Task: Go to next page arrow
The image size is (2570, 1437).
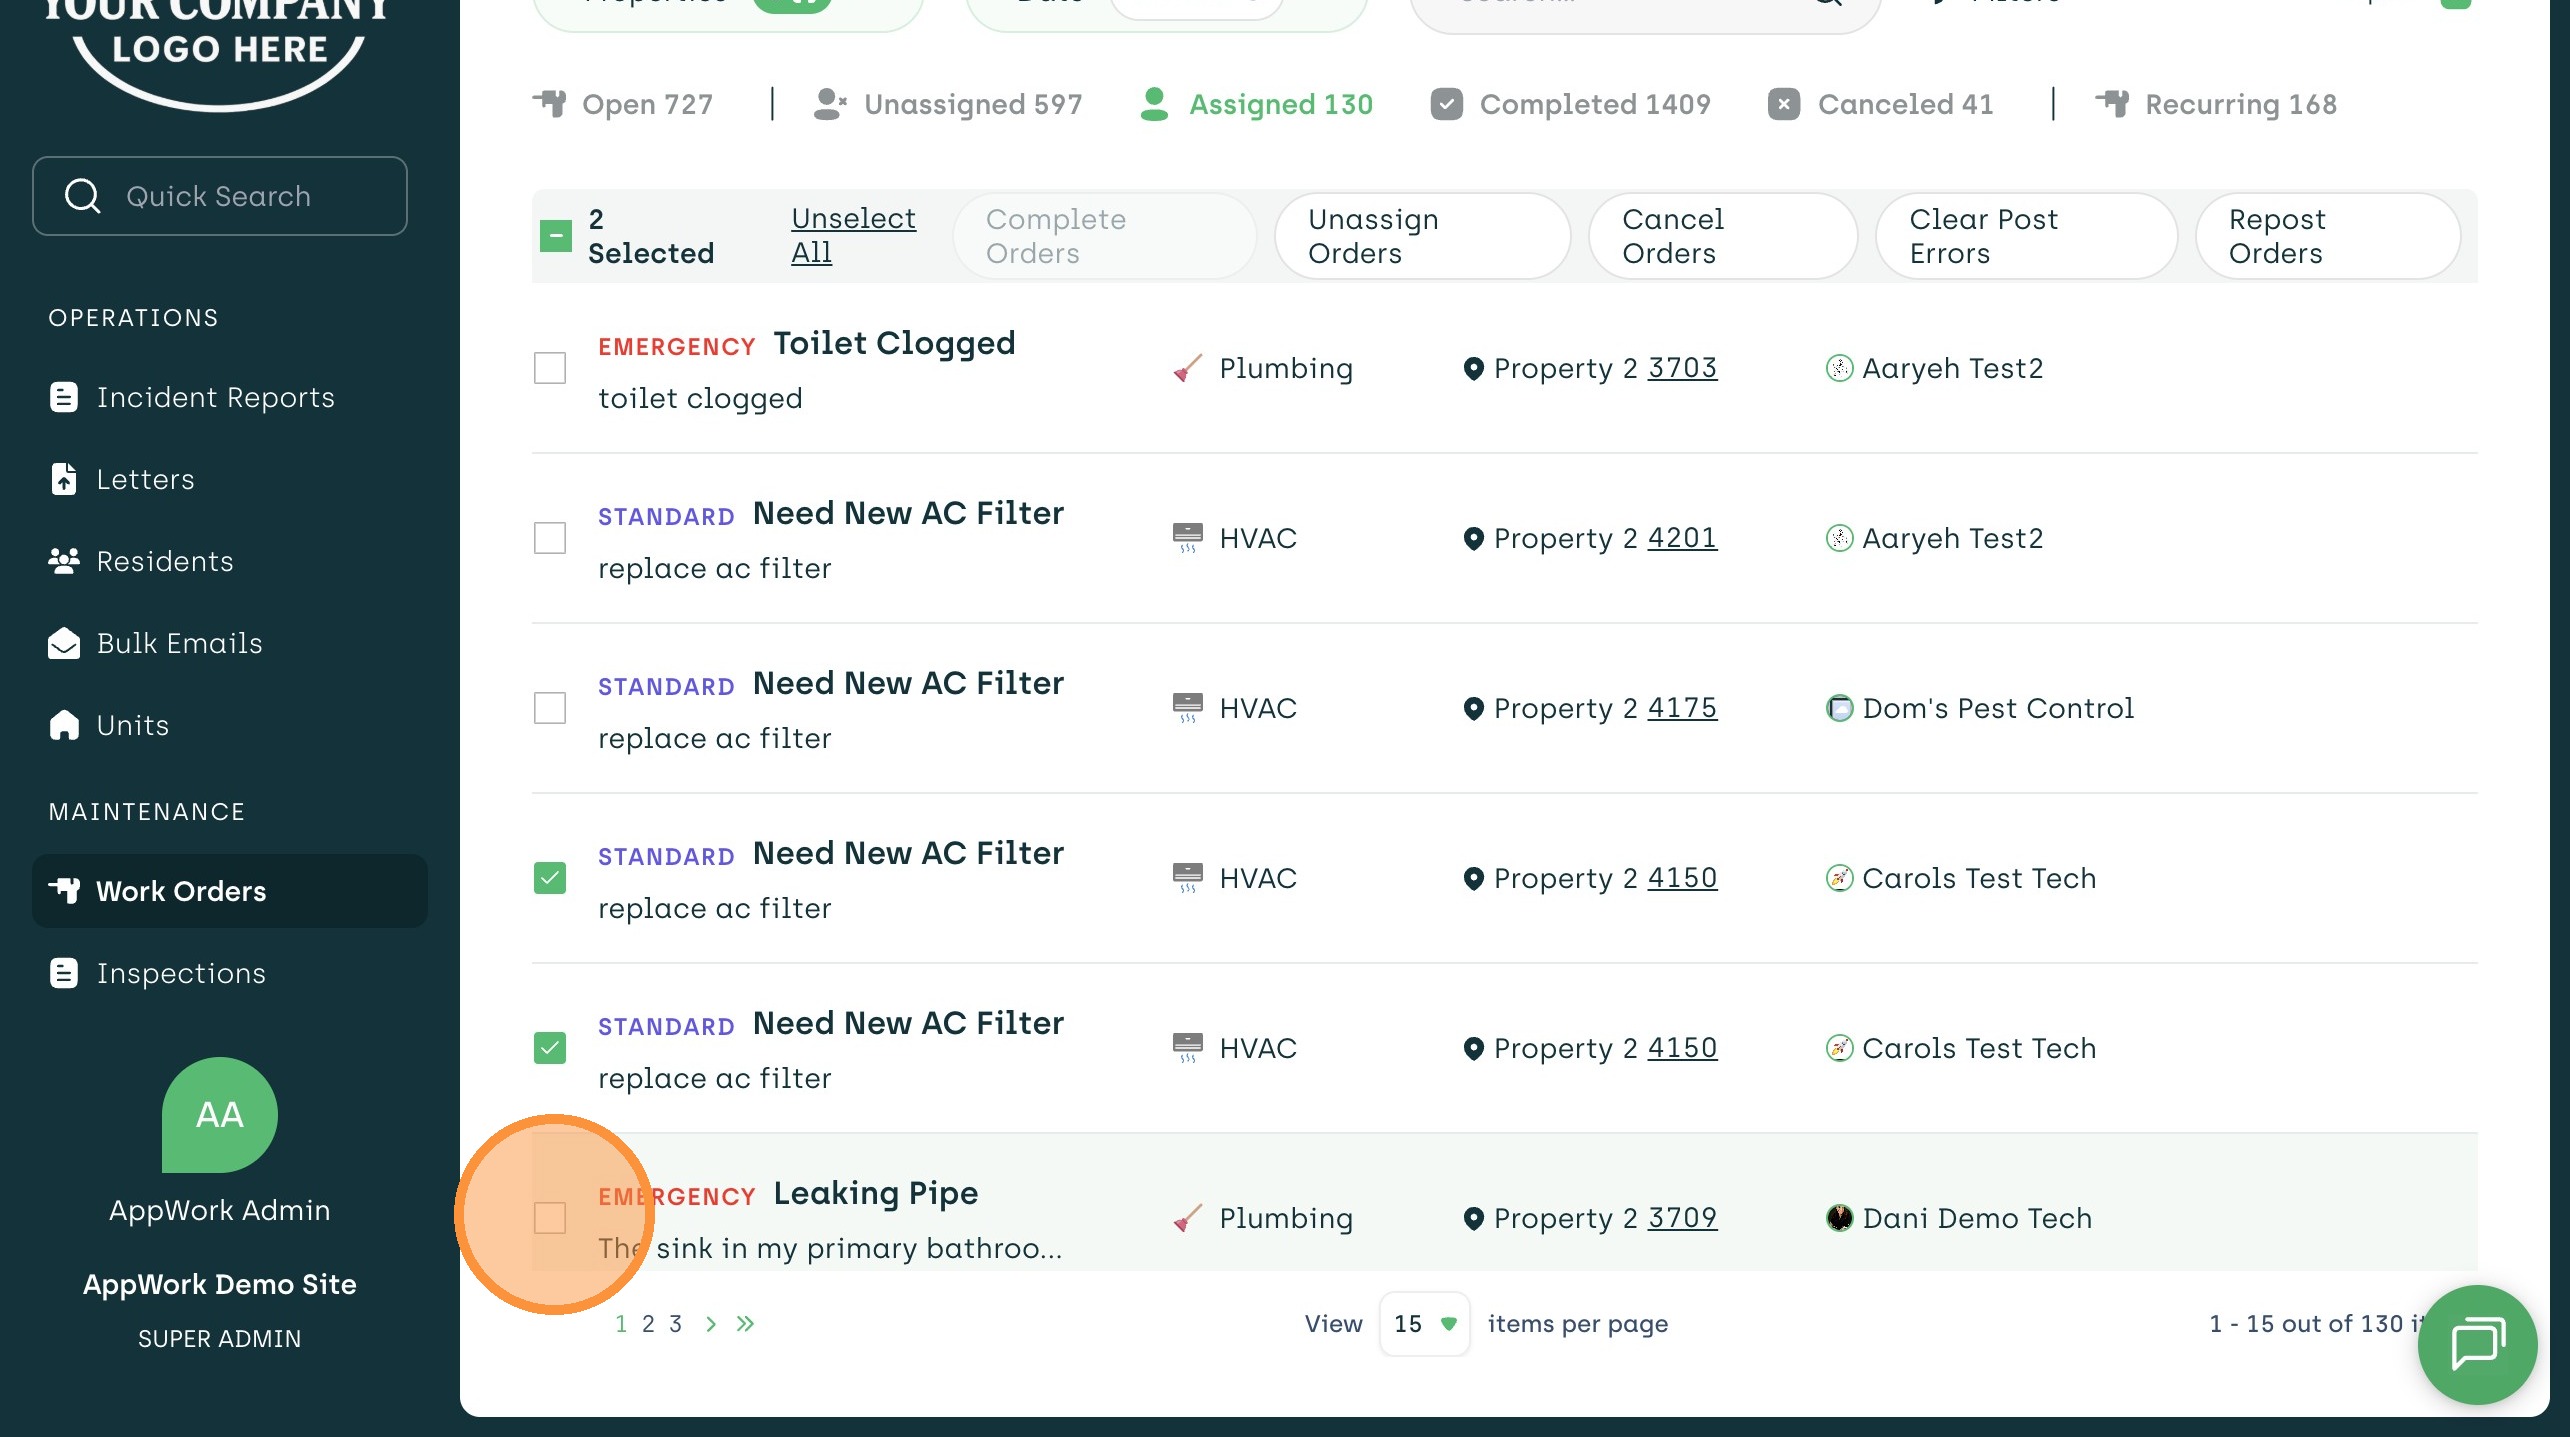Action: (x=711, y=1324)
